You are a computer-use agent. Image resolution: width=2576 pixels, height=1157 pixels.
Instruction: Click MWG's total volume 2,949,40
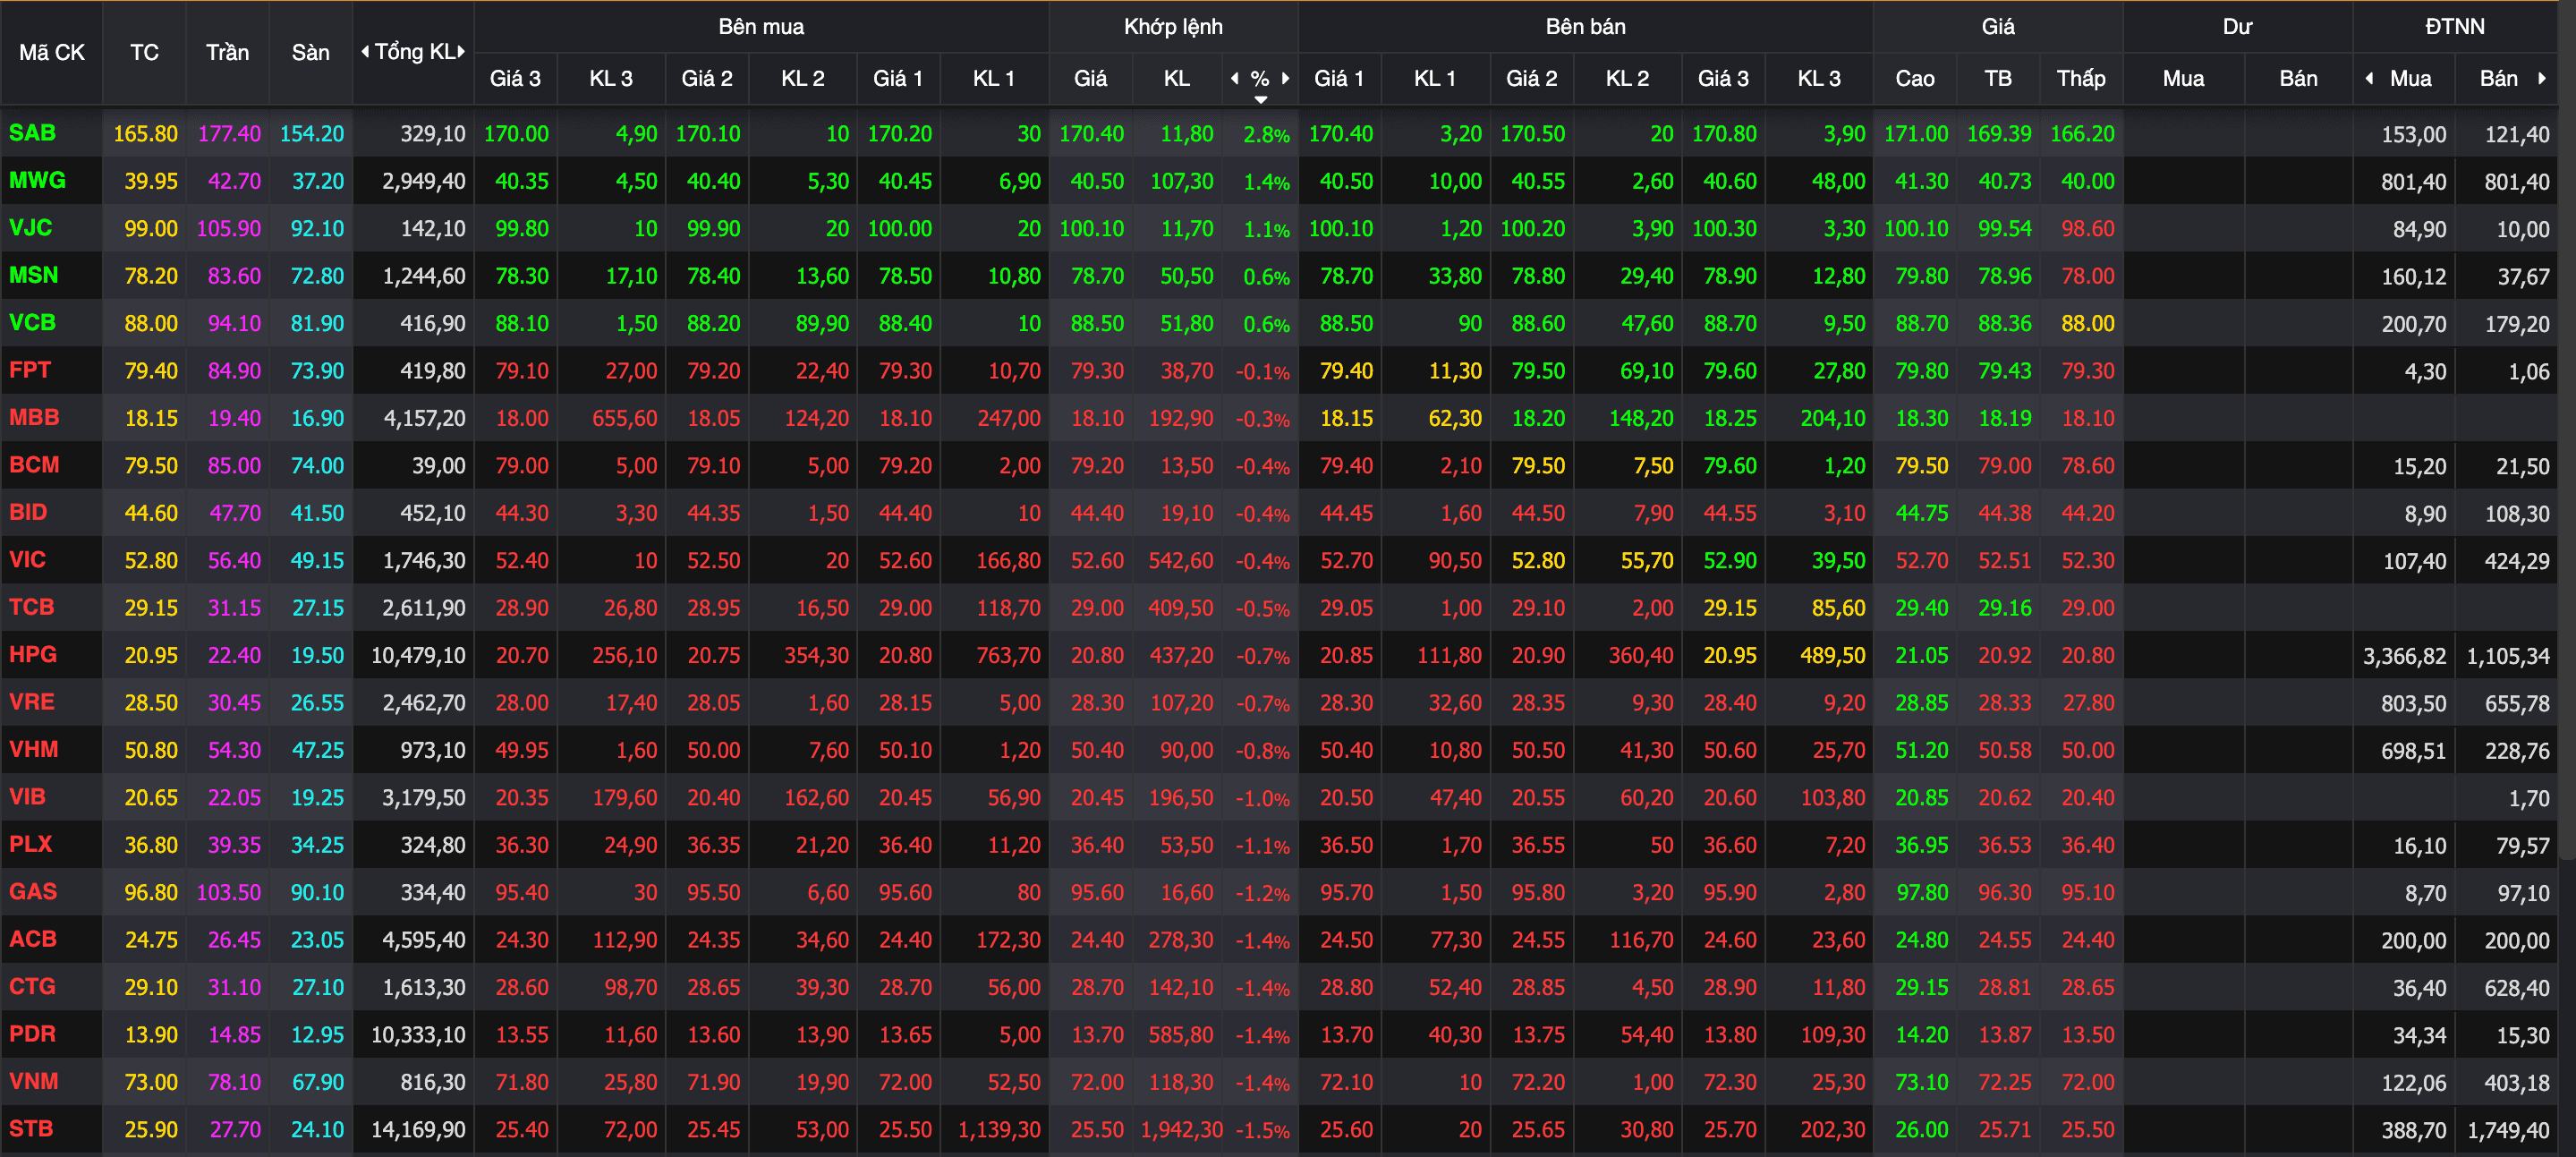[423, 181]
